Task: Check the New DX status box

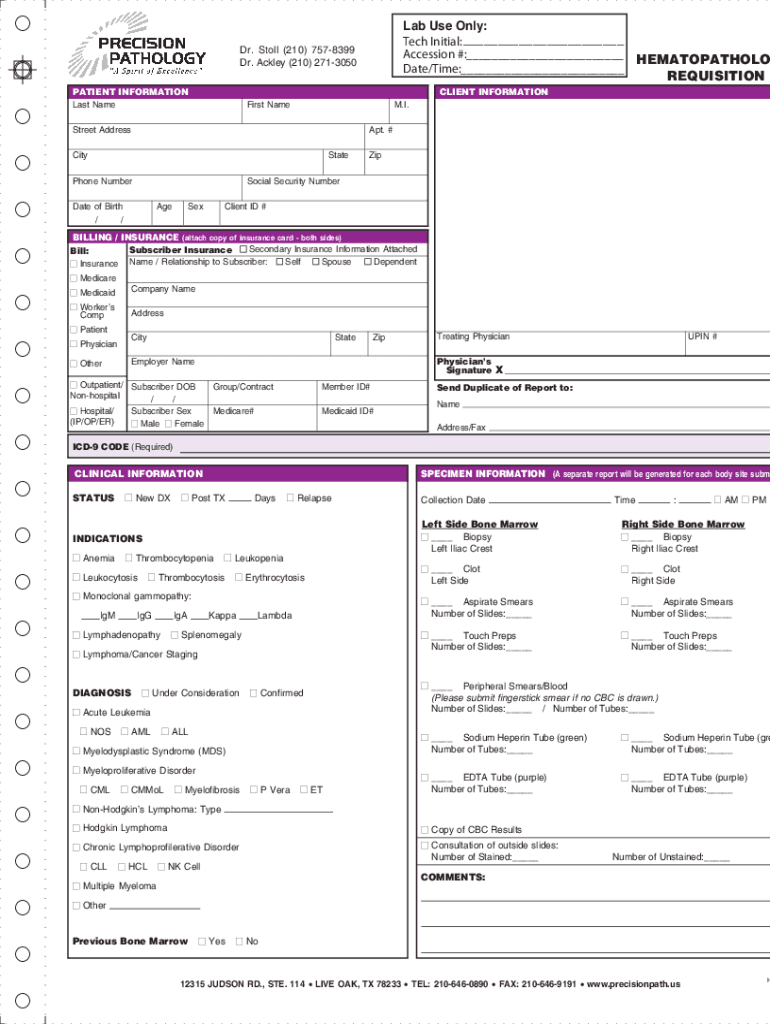Action: coord(128,498)
